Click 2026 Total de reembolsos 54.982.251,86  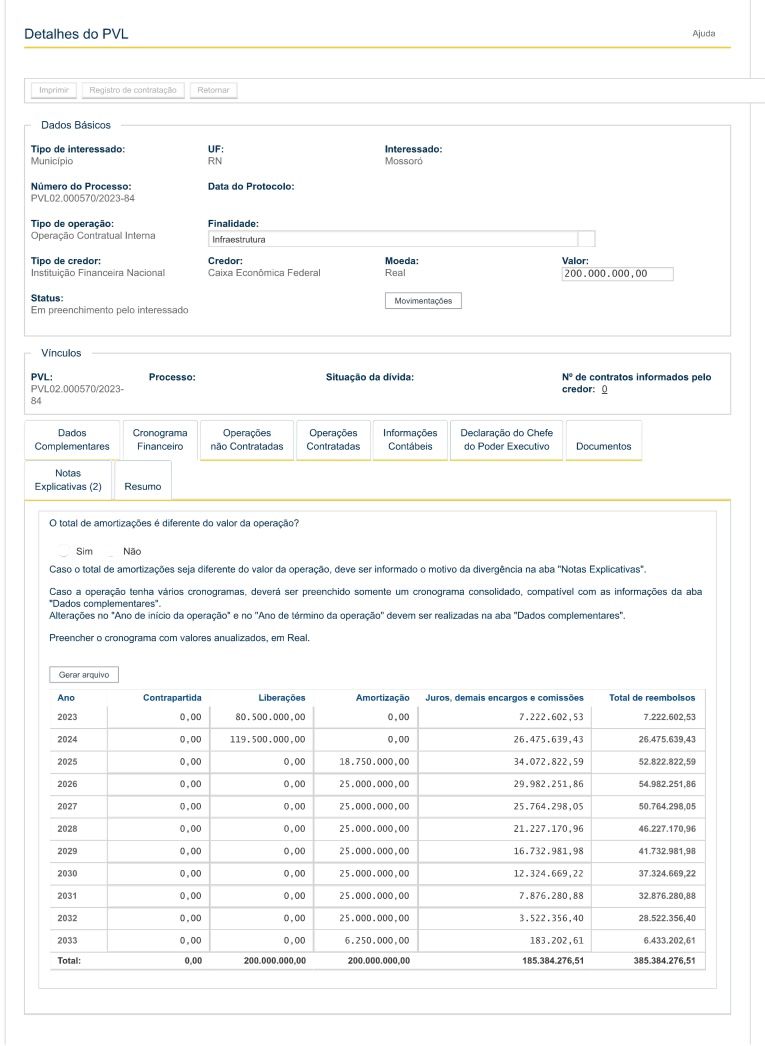(667, 784)
